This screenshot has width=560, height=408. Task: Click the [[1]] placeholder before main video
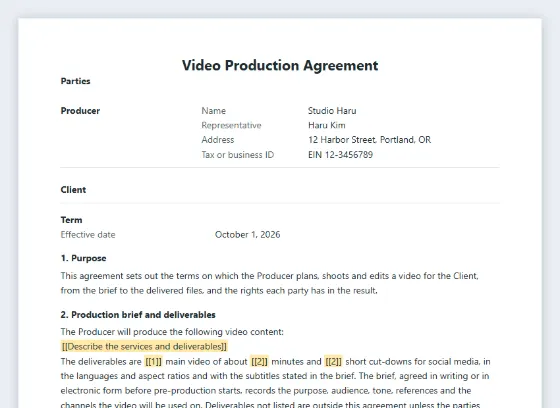(153, 362)
